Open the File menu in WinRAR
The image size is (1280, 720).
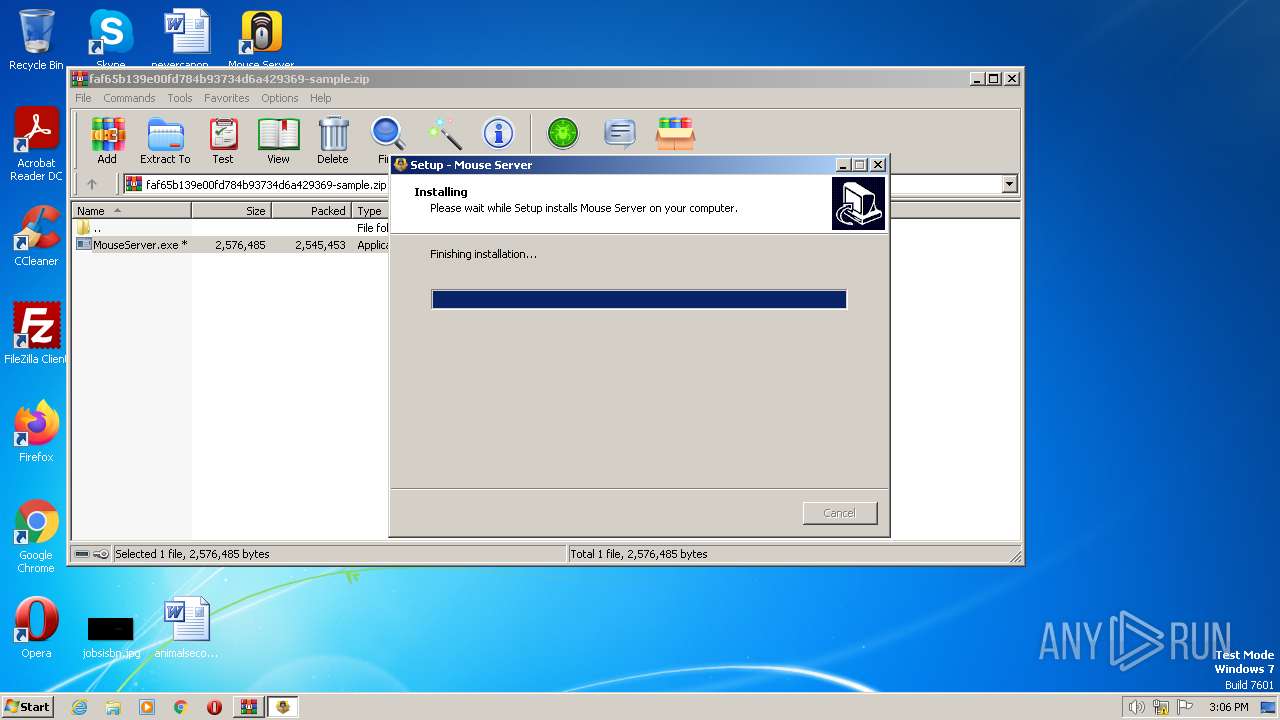pos(83,98)
